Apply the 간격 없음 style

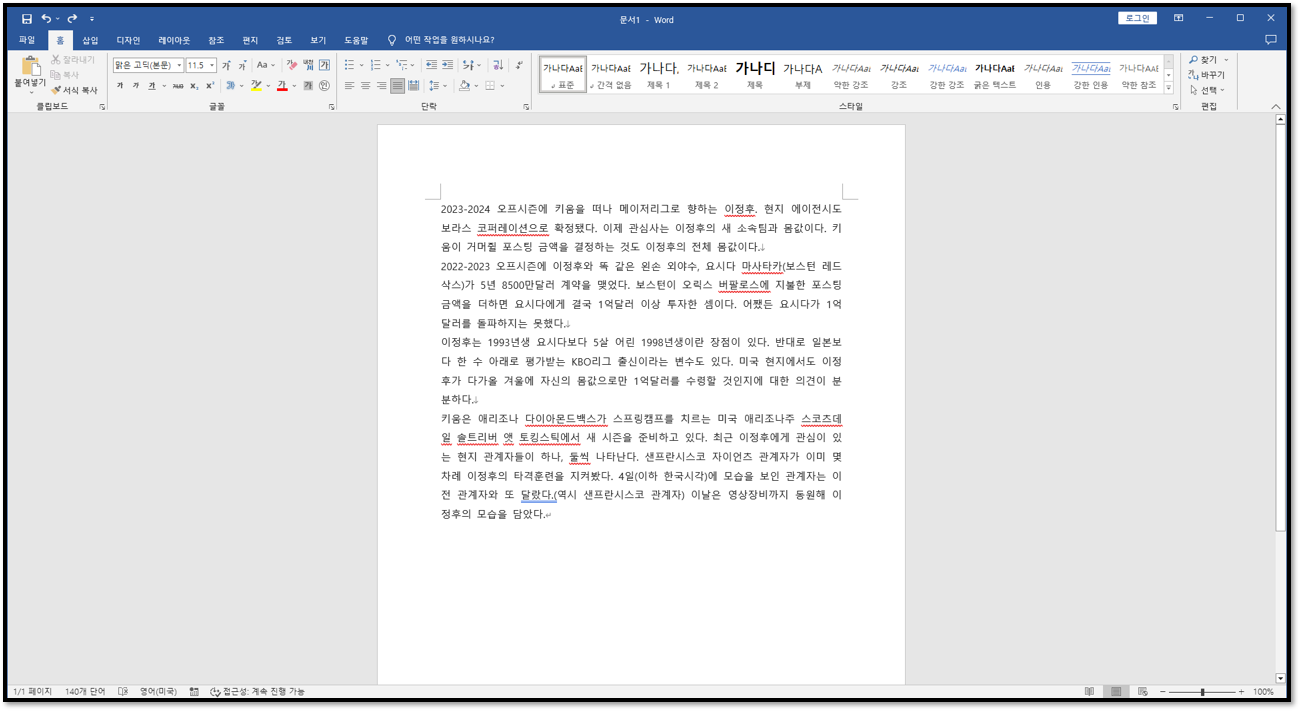(x=611, y=75)
